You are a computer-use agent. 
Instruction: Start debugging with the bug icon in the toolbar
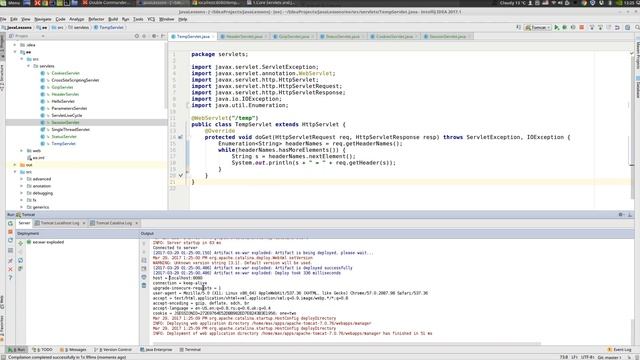coord(564,27)
